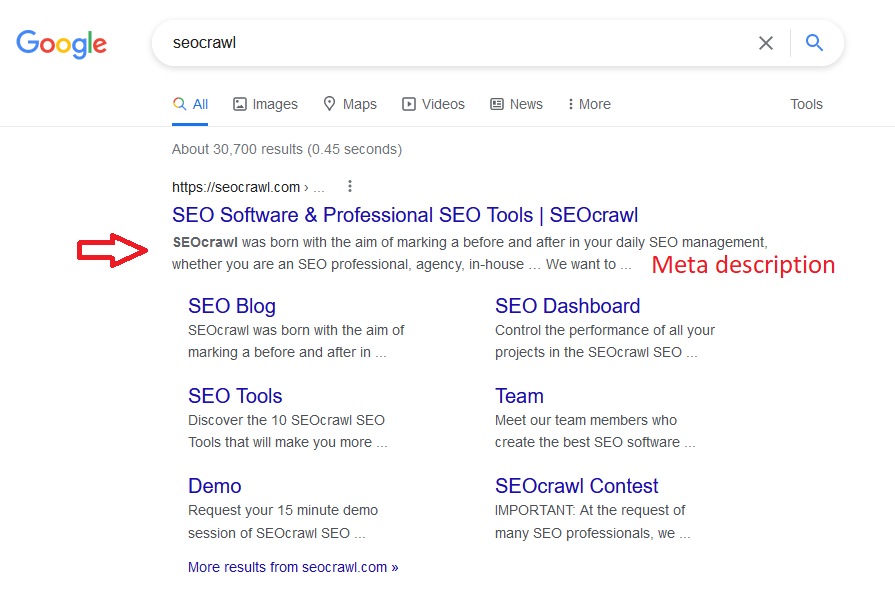Click the Google logo to return home
The image size is (895, 589).
click(x=61, y=44)
